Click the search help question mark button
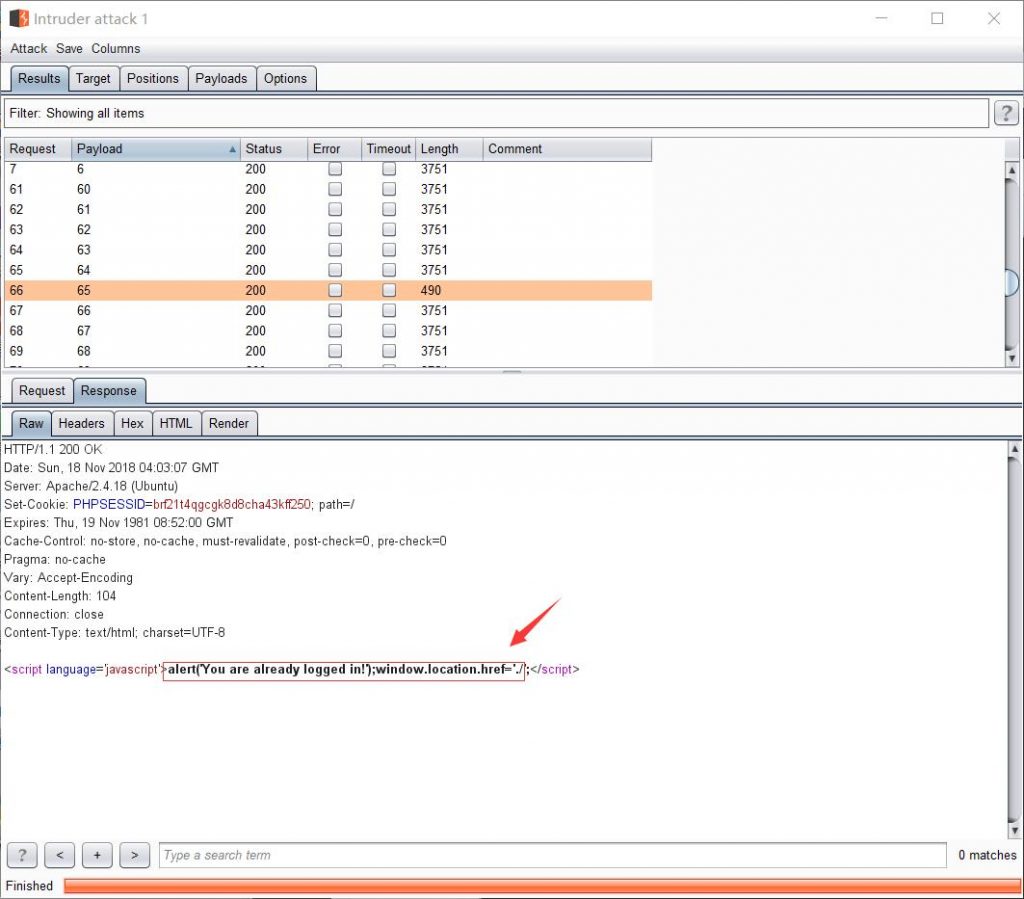The width and height of the screenshot is (1024, 899). click(x=22, y=855)
